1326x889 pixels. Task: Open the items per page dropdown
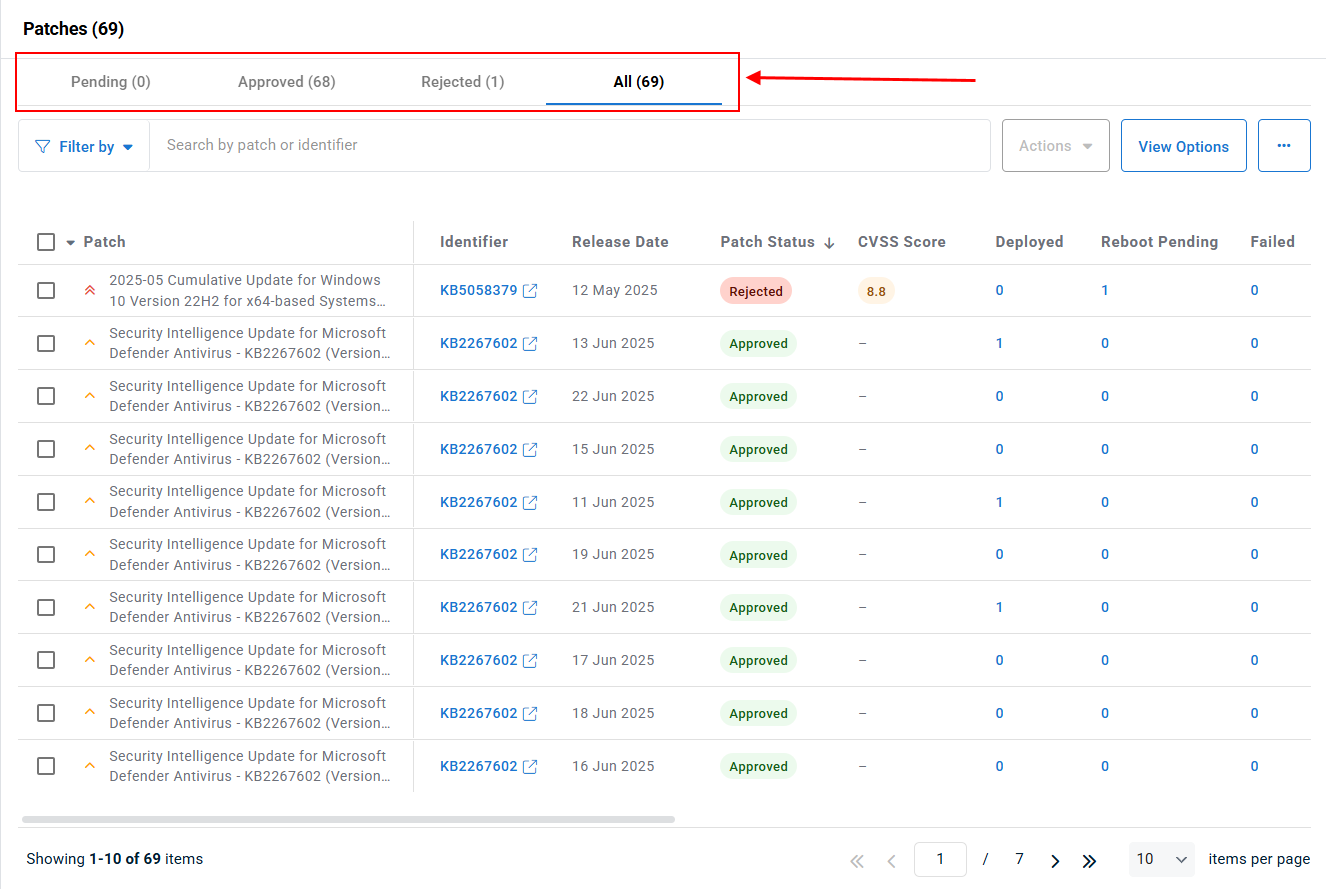(x=1162, y=859)
